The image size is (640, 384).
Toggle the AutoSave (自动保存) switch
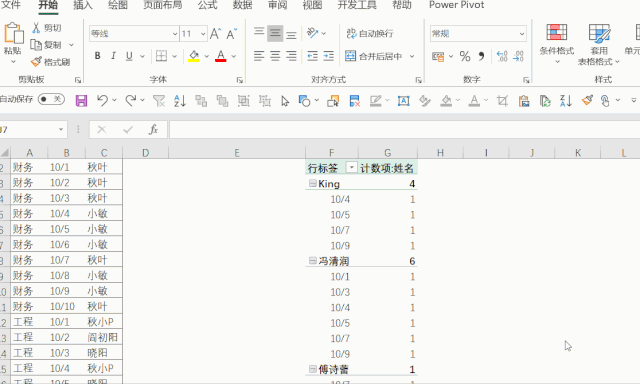pos(51,99)
